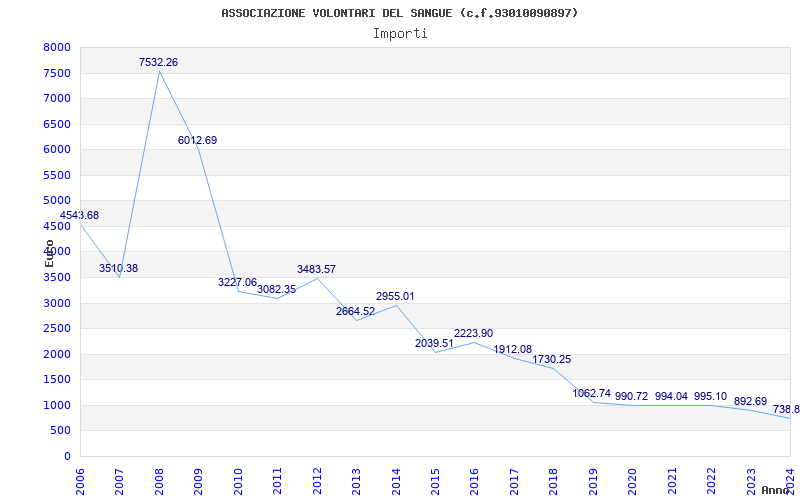The height and width of the screenshot is (500, 800).
Task: Click the 3082.35 data label
Action: pos(277,289)
